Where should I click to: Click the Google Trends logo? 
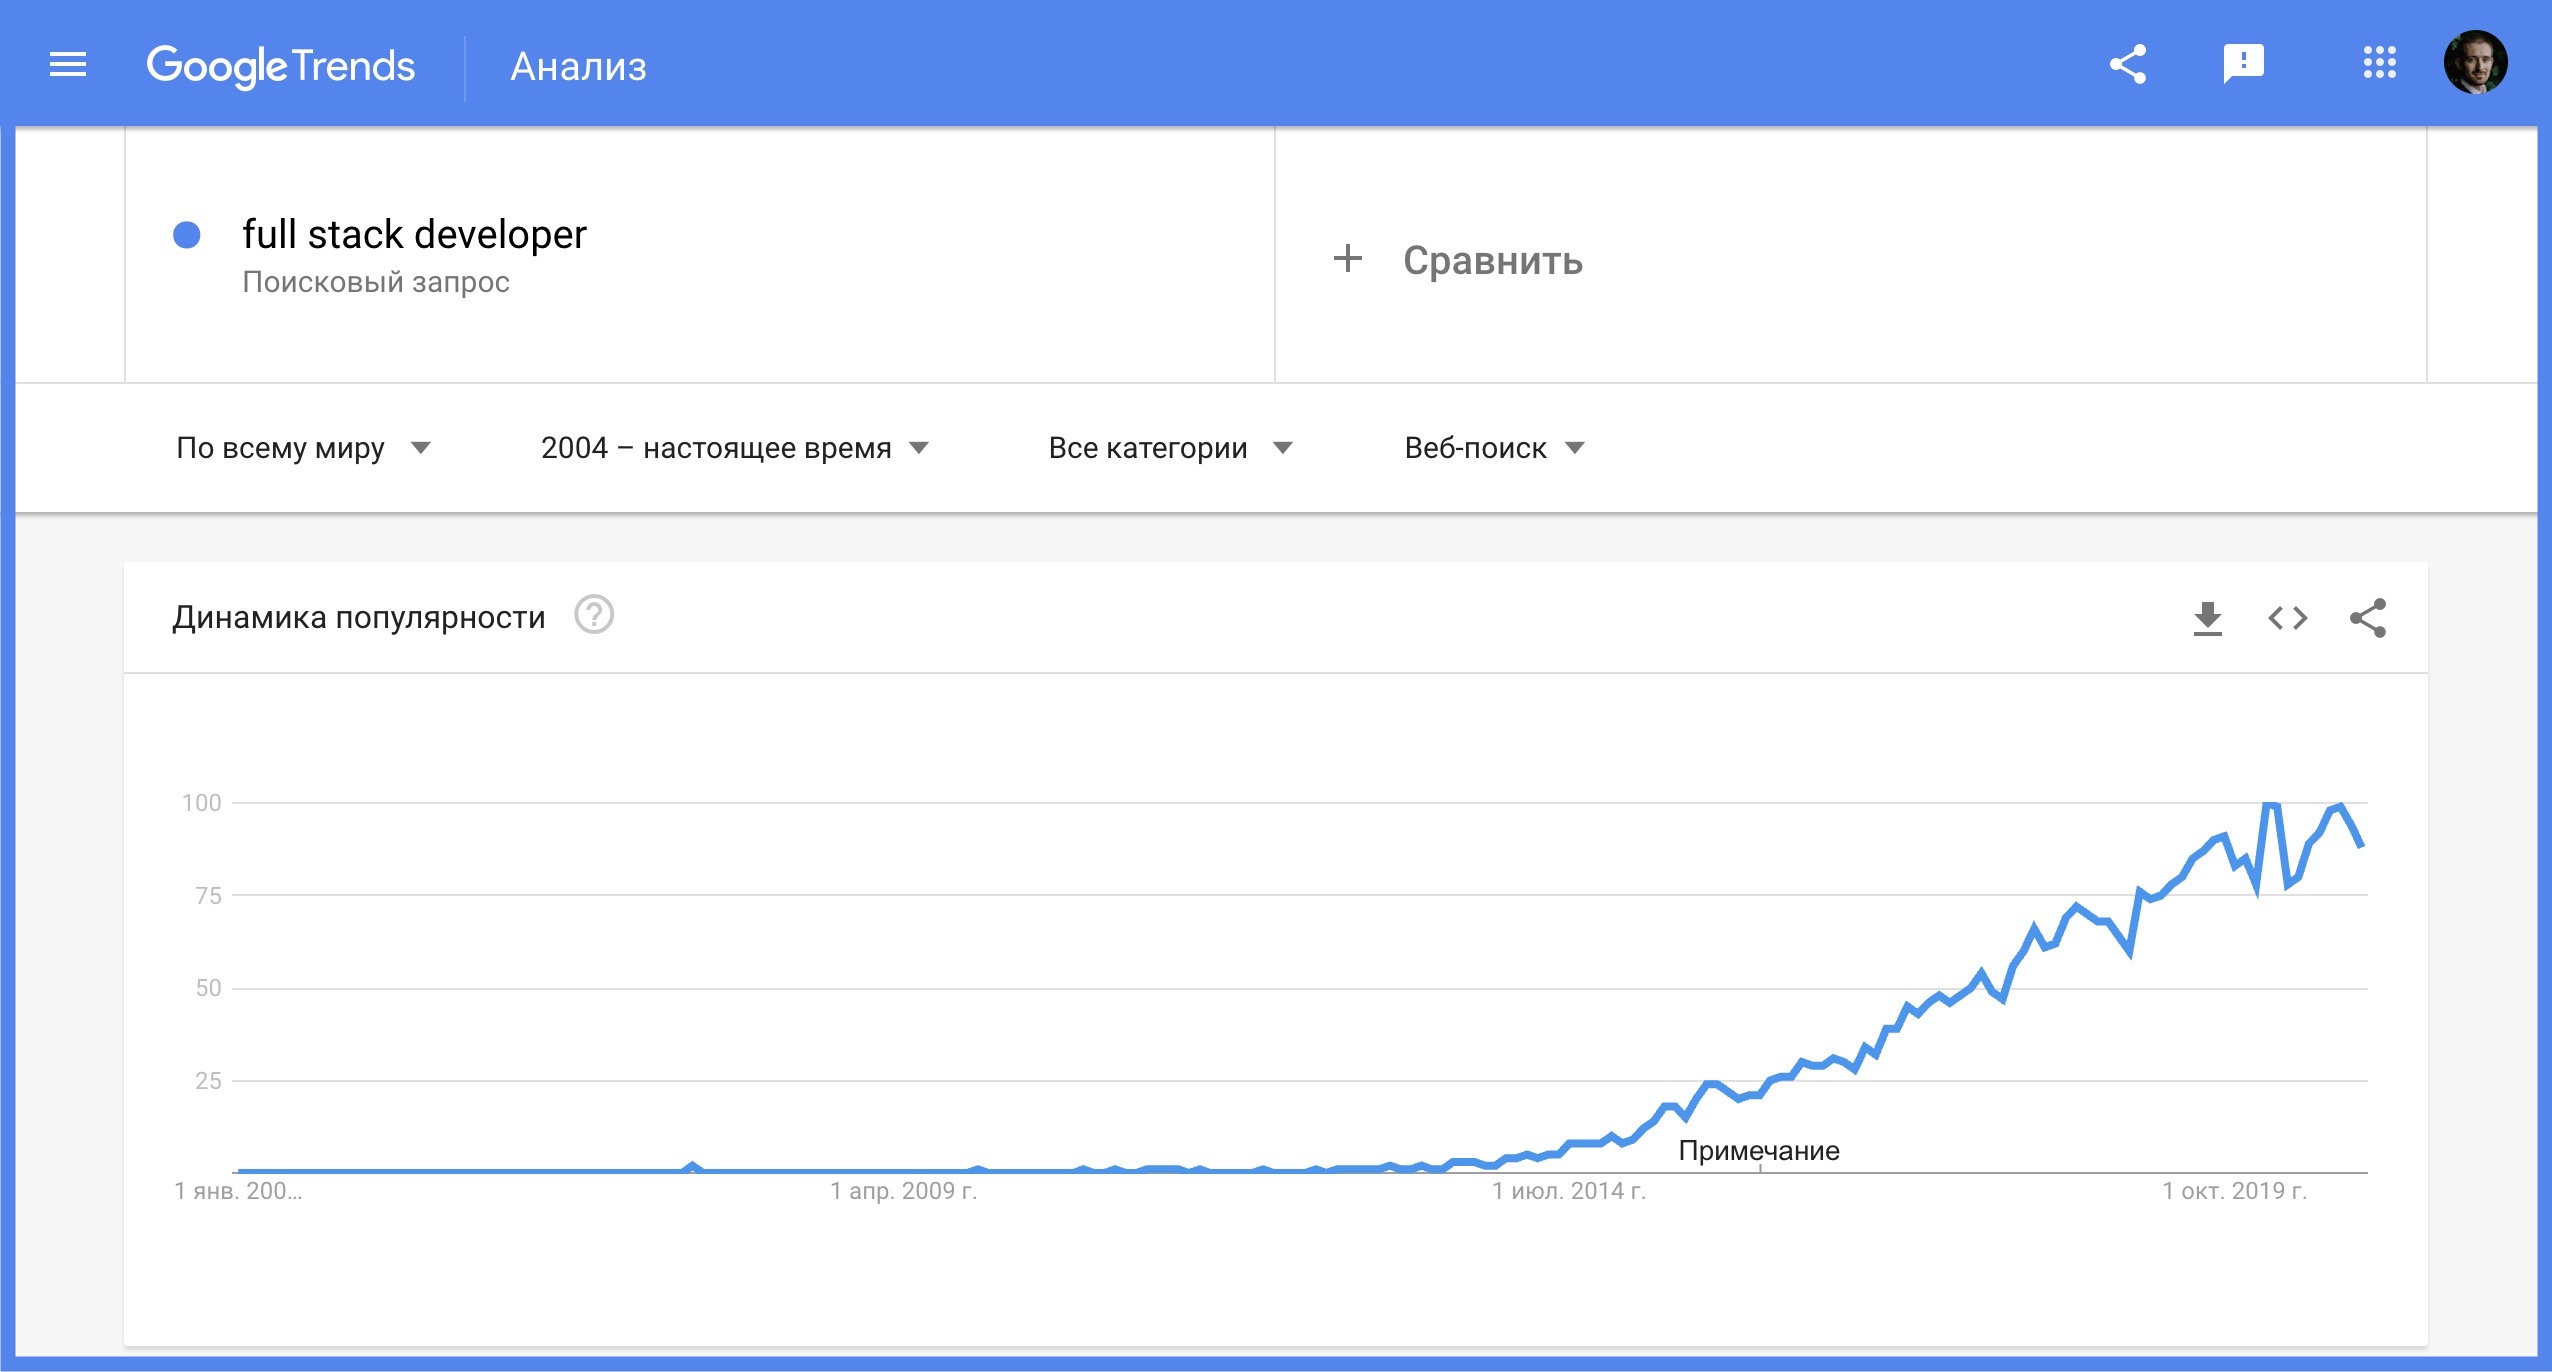click(x=281, y=65)
